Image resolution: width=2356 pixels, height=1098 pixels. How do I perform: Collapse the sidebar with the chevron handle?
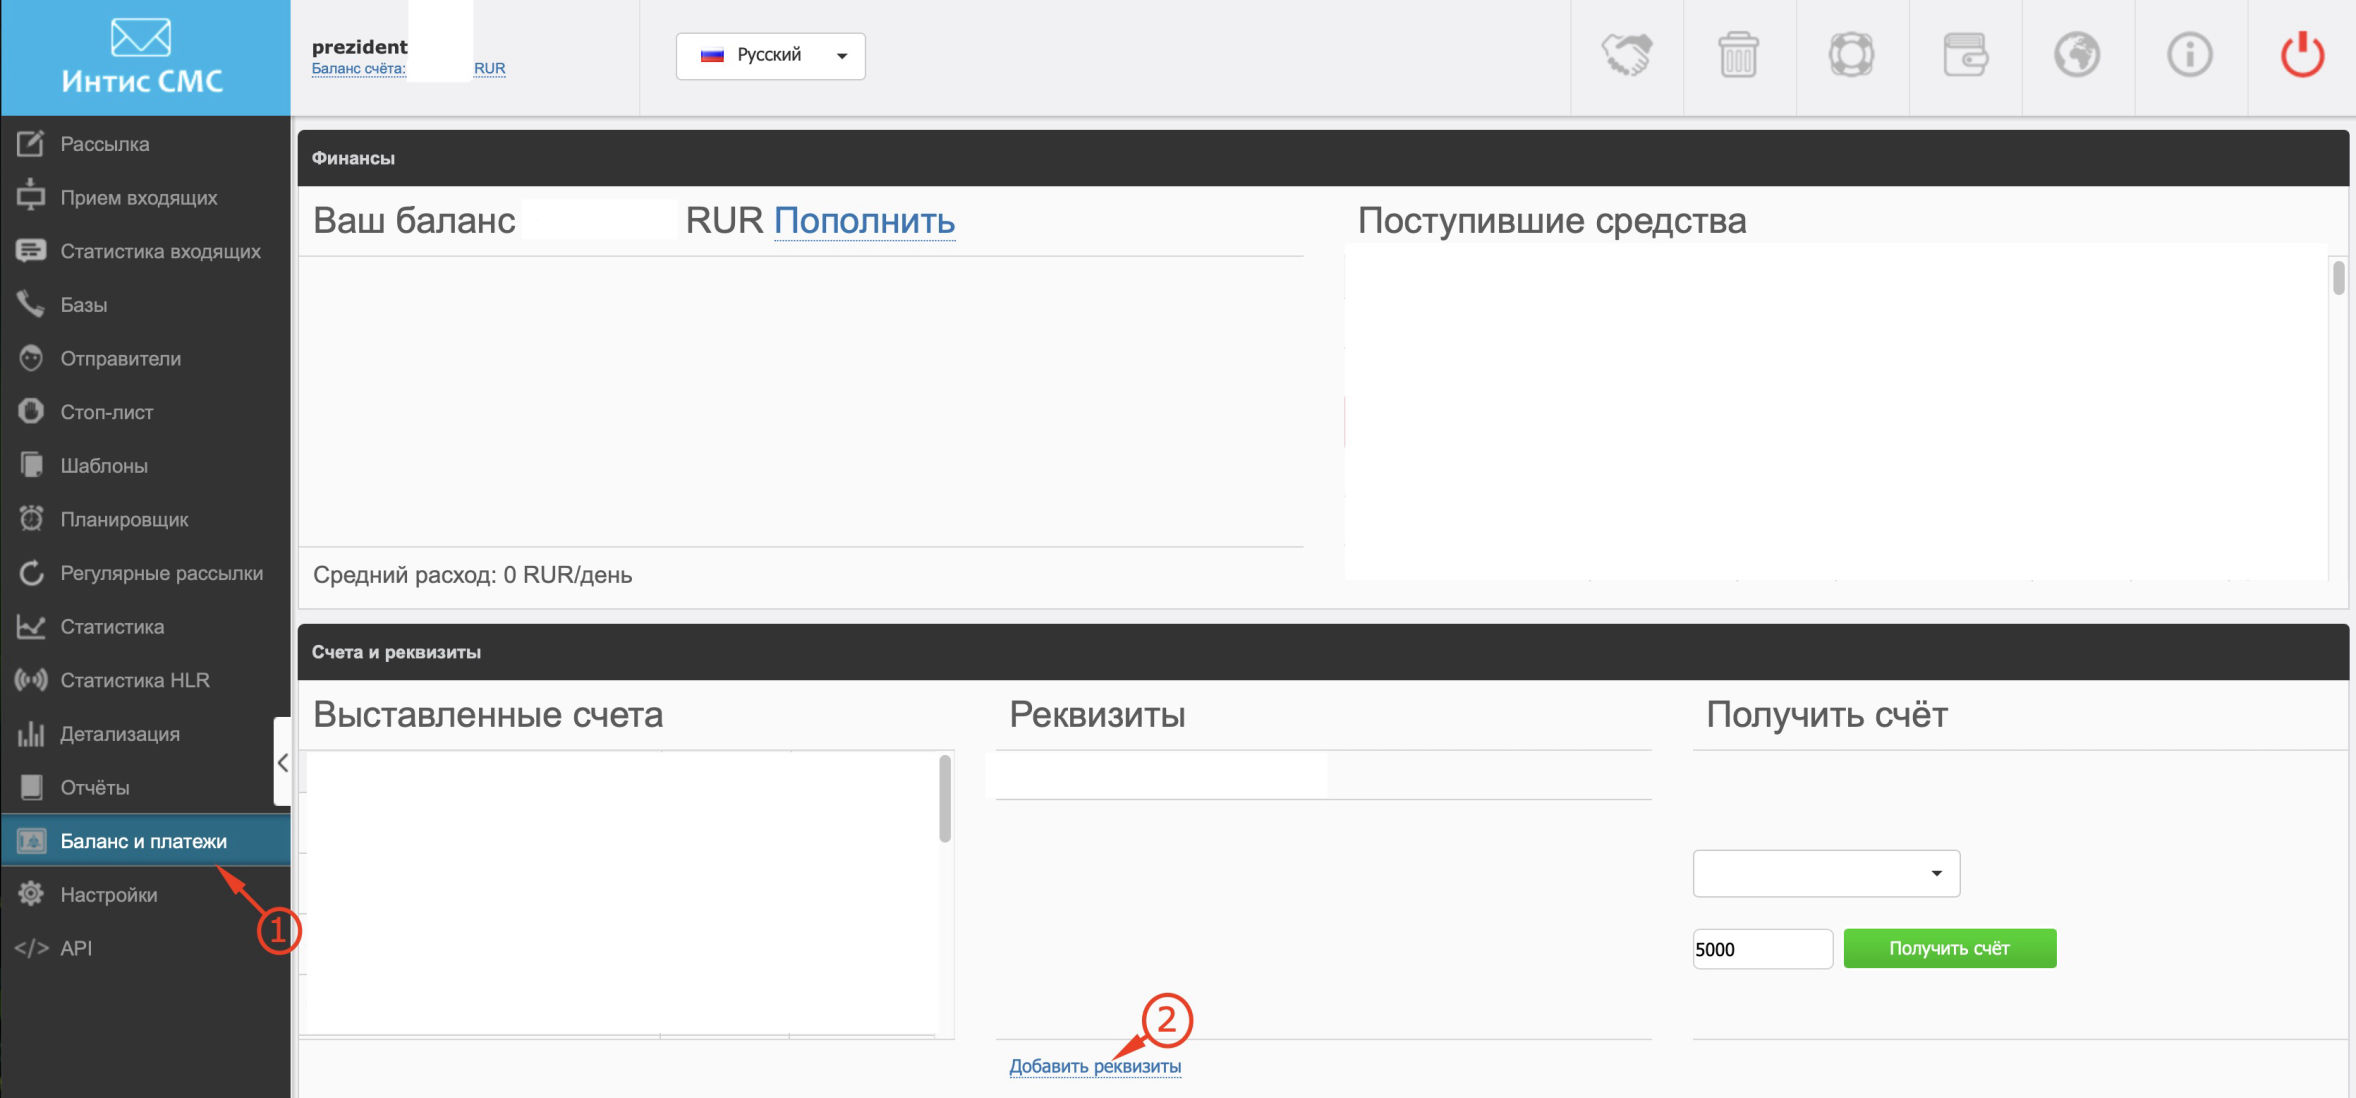282,762
